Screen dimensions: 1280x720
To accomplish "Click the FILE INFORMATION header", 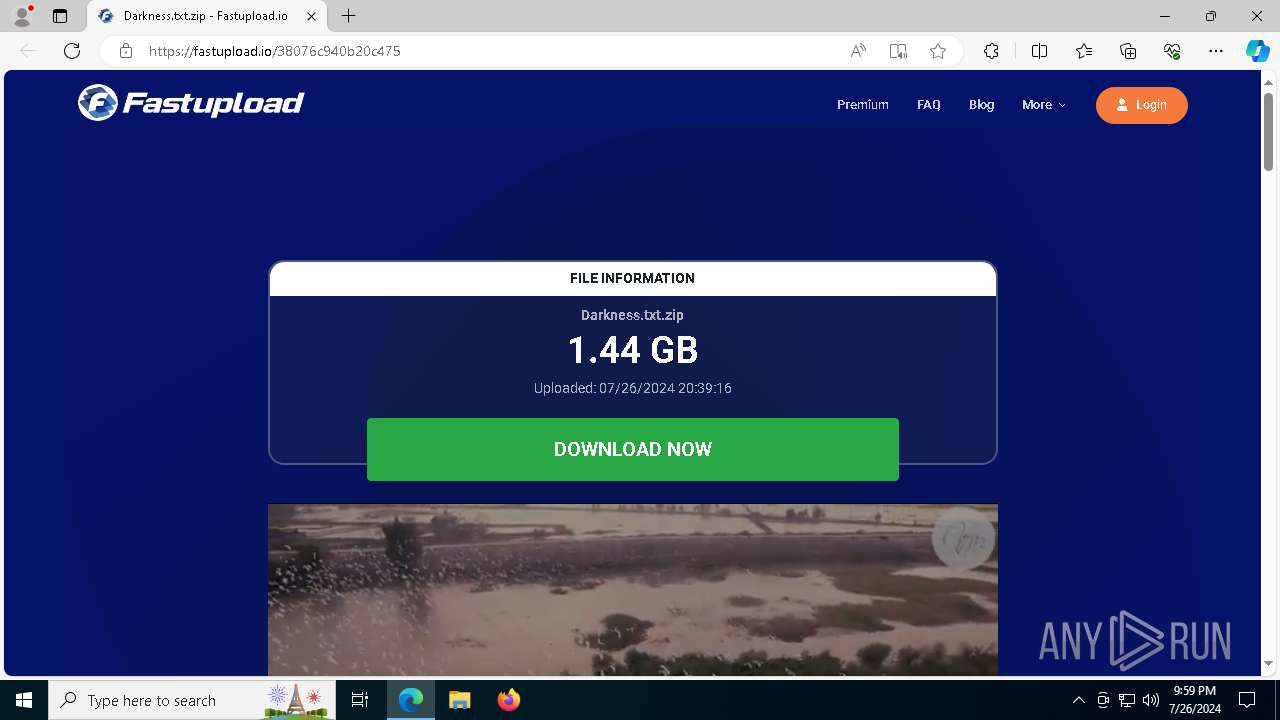I will click(633, 278).
